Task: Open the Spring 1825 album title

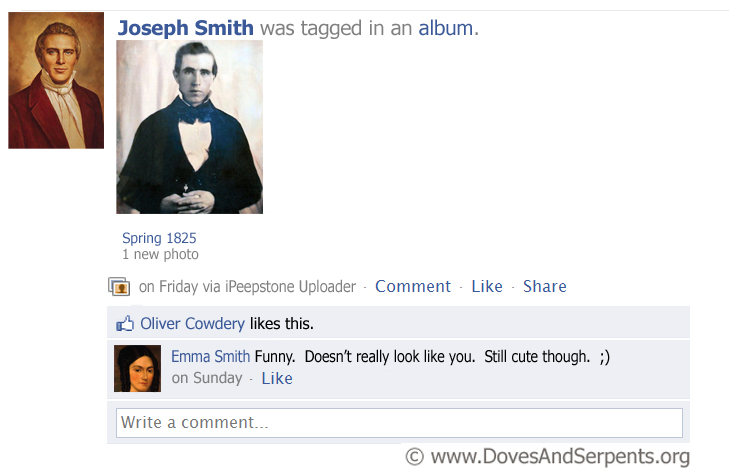Action: coord(159,238)
